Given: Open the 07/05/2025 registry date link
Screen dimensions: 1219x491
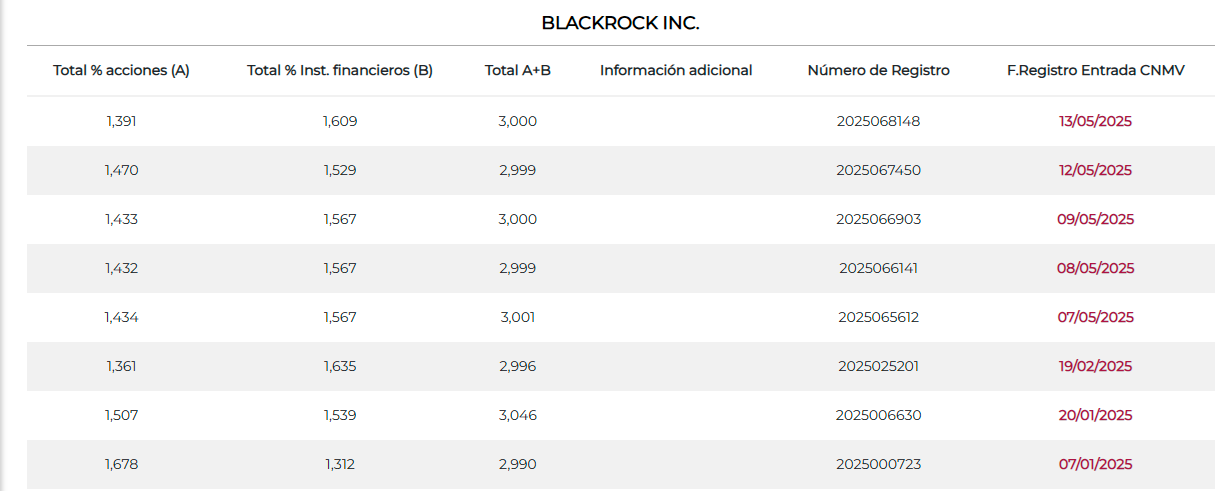Looking at the screenshot, I should 1095,317.
